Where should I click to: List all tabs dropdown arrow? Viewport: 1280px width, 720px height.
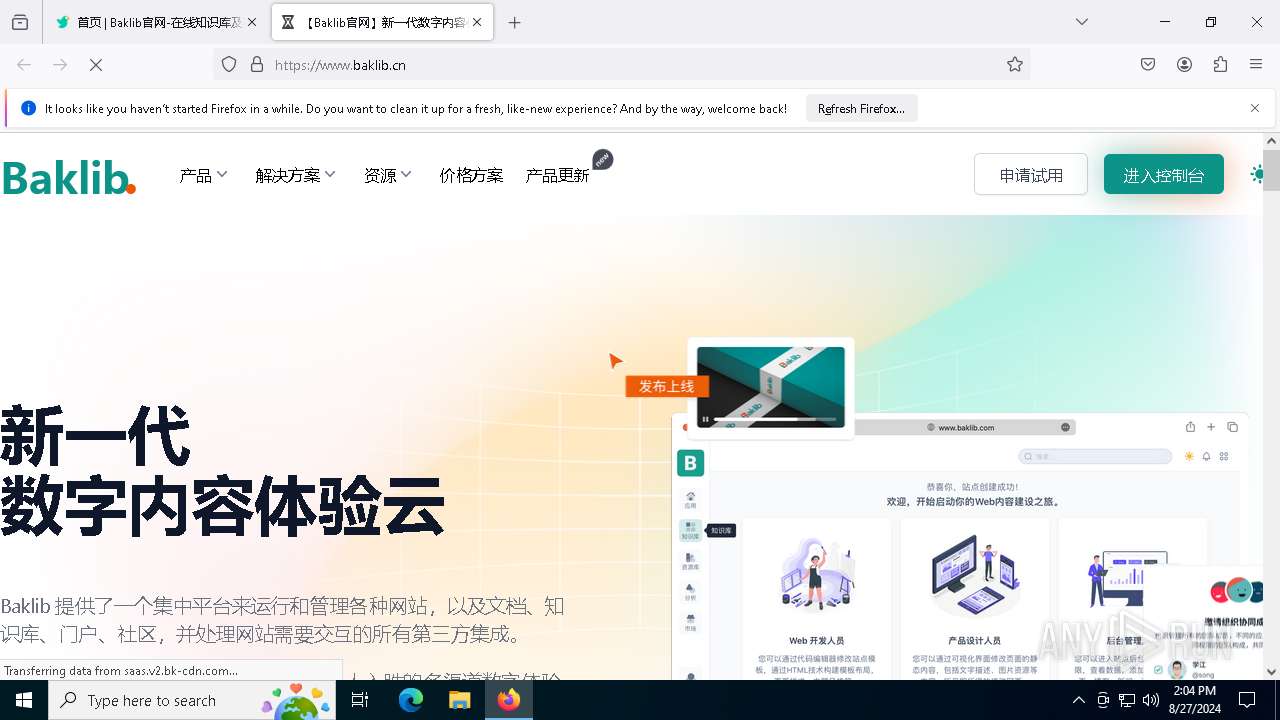1082,22
